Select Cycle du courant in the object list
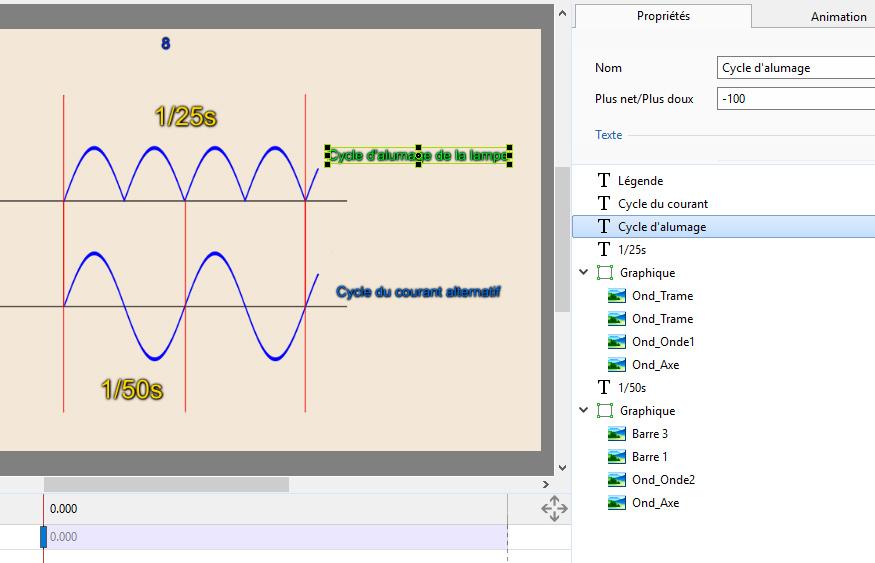875x563 pixels. [x=662, y=204]
